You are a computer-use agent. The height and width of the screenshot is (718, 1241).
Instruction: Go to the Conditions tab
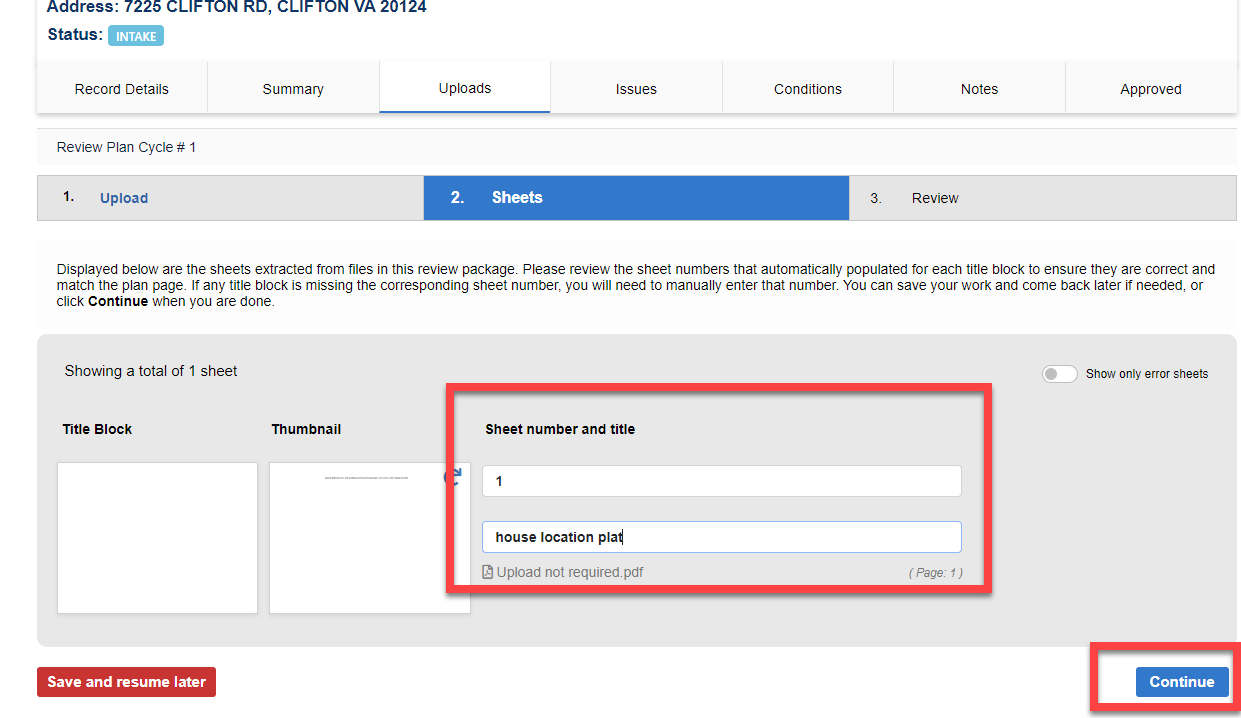[808, 88]
